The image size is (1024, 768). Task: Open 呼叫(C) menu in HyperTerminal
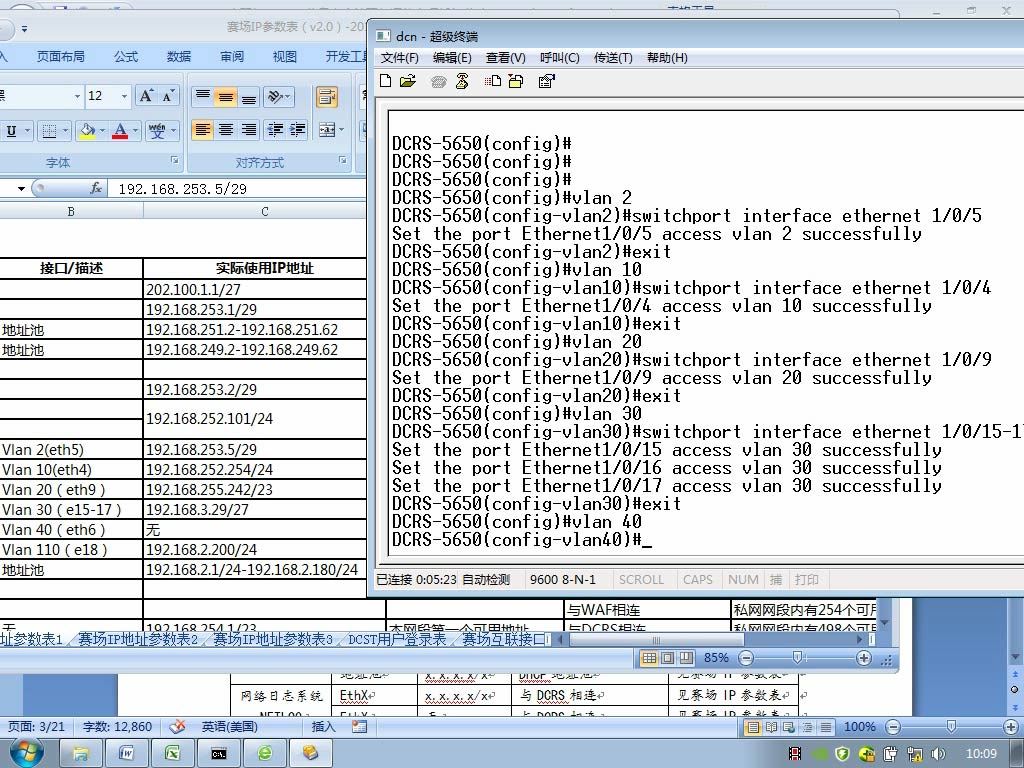[x=560, y=57]
